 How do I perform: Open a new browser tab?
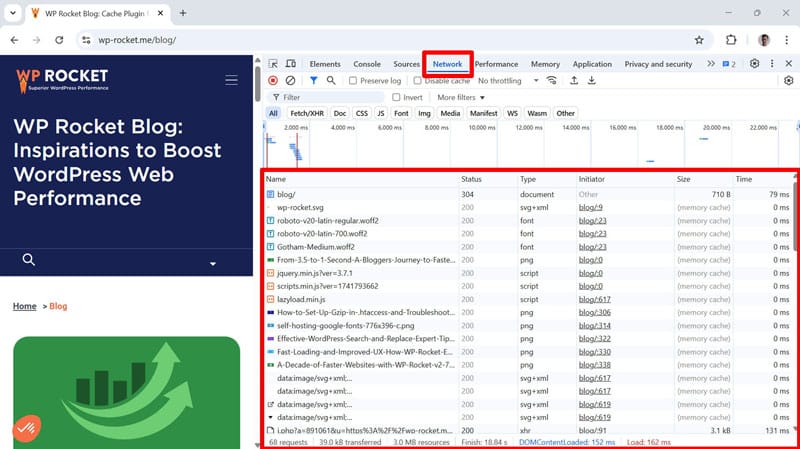click(183, 13)
